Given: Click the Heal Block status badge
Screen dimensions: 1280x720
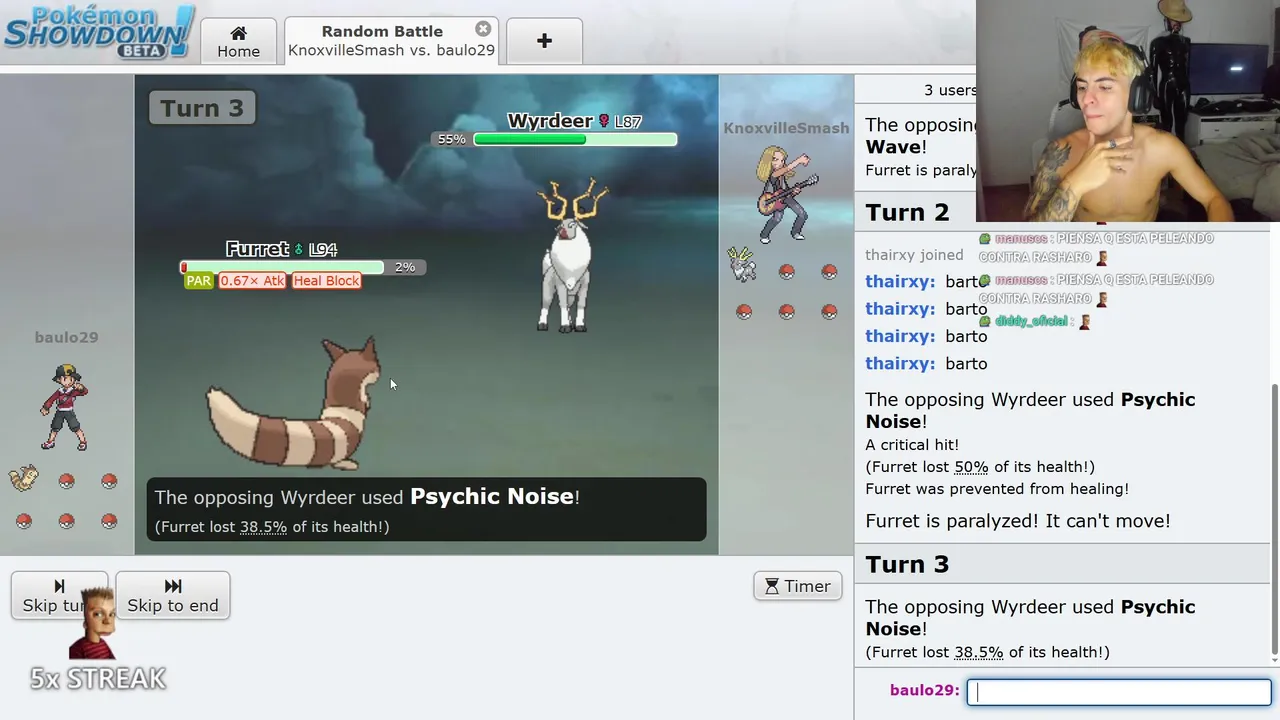Looking at the screenshot, I should click(326, 281).
